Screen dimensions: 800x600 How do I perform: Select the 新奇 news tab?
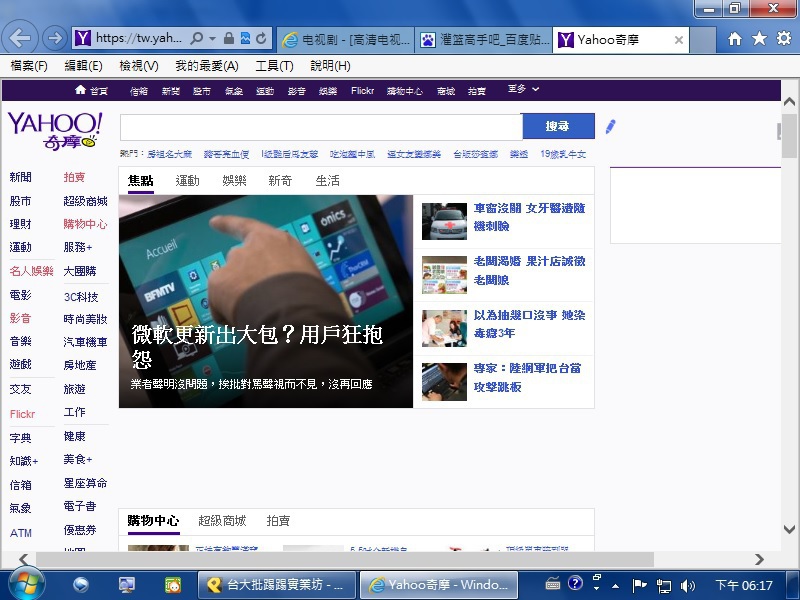(x=280, y=181)
